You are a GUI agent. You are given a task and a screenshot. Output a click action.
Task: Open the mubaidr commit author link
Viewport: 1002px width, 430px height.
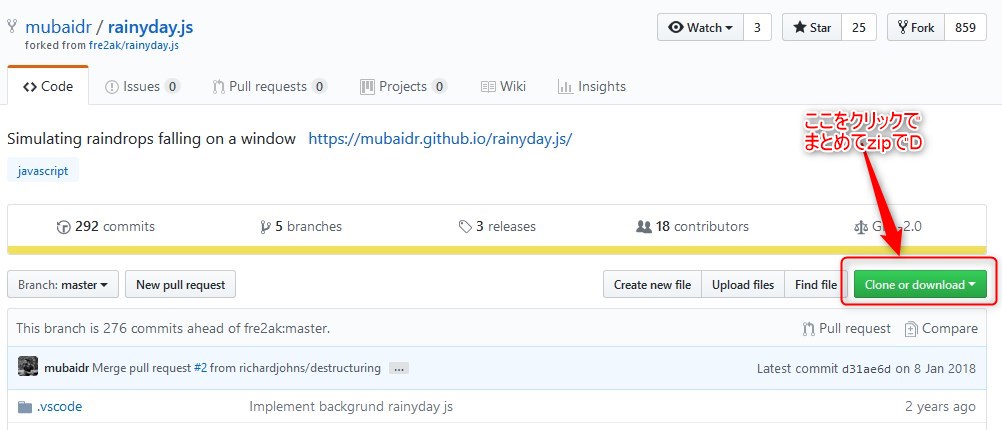click(x=66, y=368)
